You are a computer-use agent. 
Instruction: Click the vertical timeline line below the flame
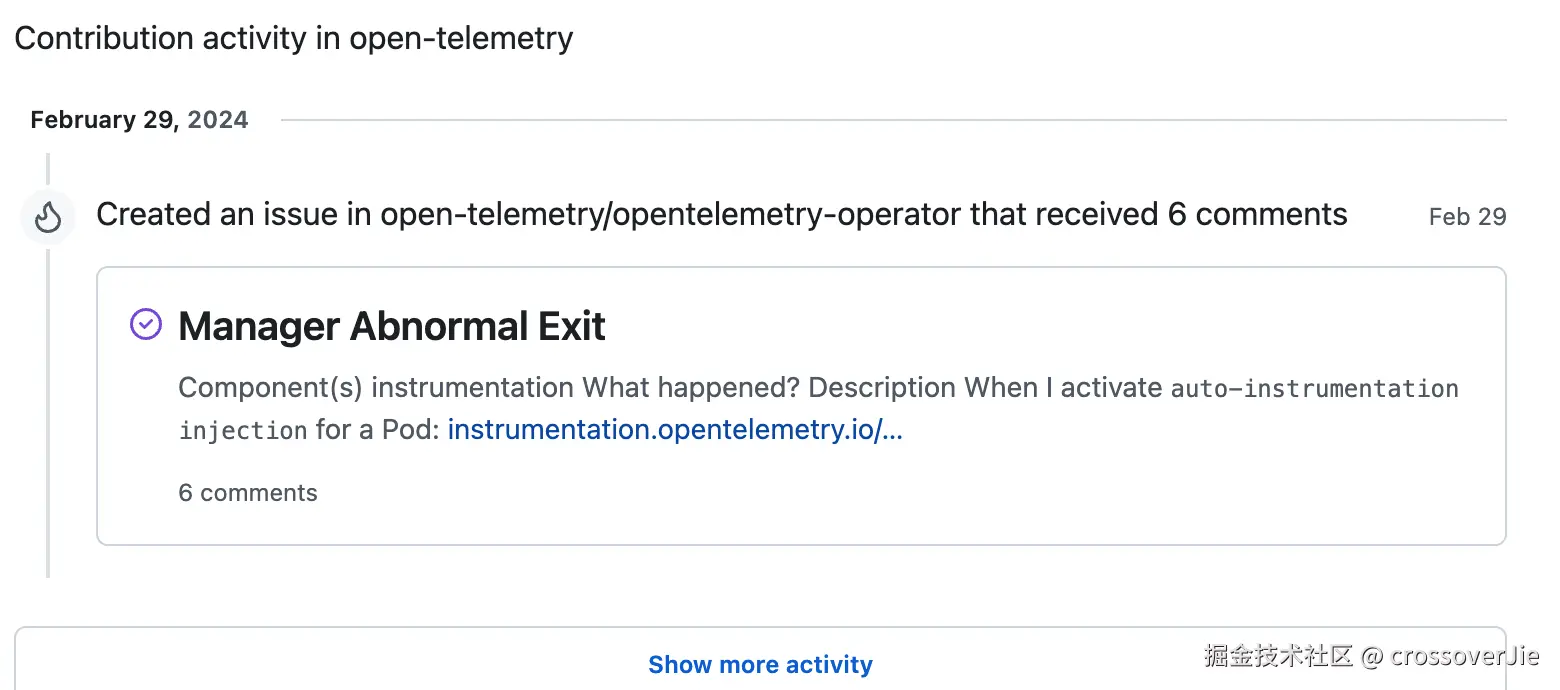pyautogui.click(x=48, y=400)
